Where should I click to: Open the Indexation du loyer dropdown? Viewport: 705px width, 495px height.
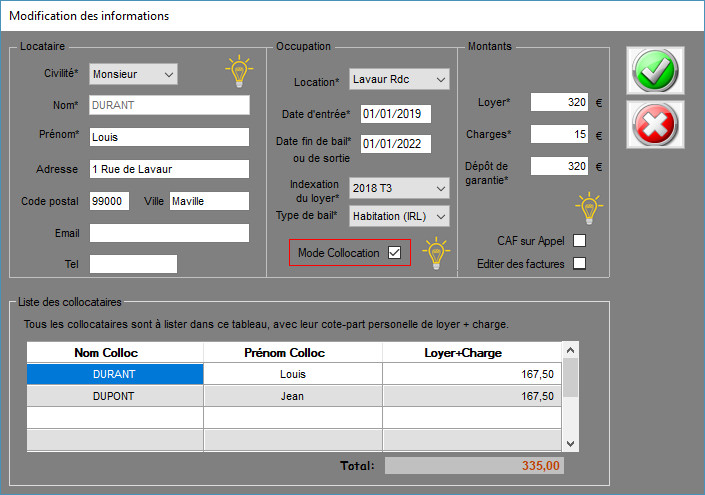click(x=399, y=188)
